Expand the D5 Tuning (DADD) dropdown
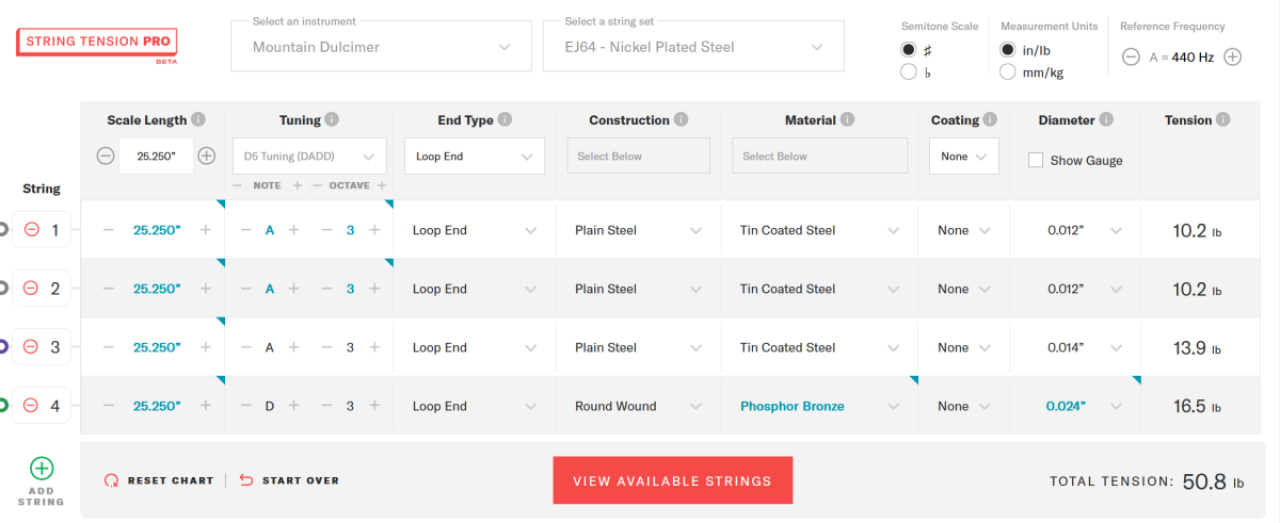This screenshot has width=1280, height=523. coord(309,156)
